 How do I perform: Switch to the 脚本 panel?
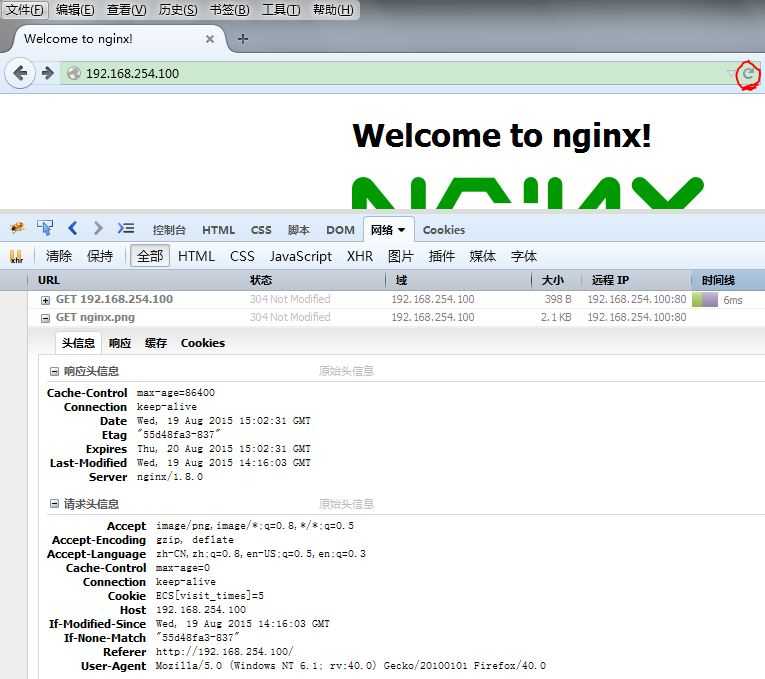click(x=299, y=230)
